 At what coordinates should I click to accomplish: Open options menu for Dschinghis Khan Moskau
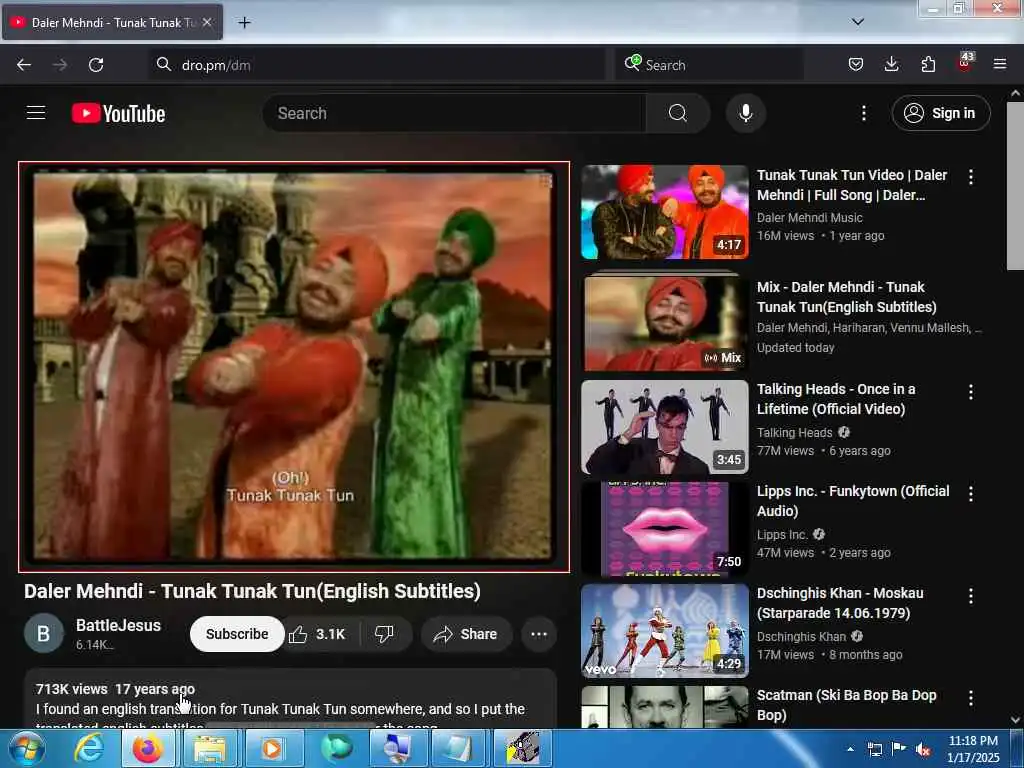click(970, 595)
